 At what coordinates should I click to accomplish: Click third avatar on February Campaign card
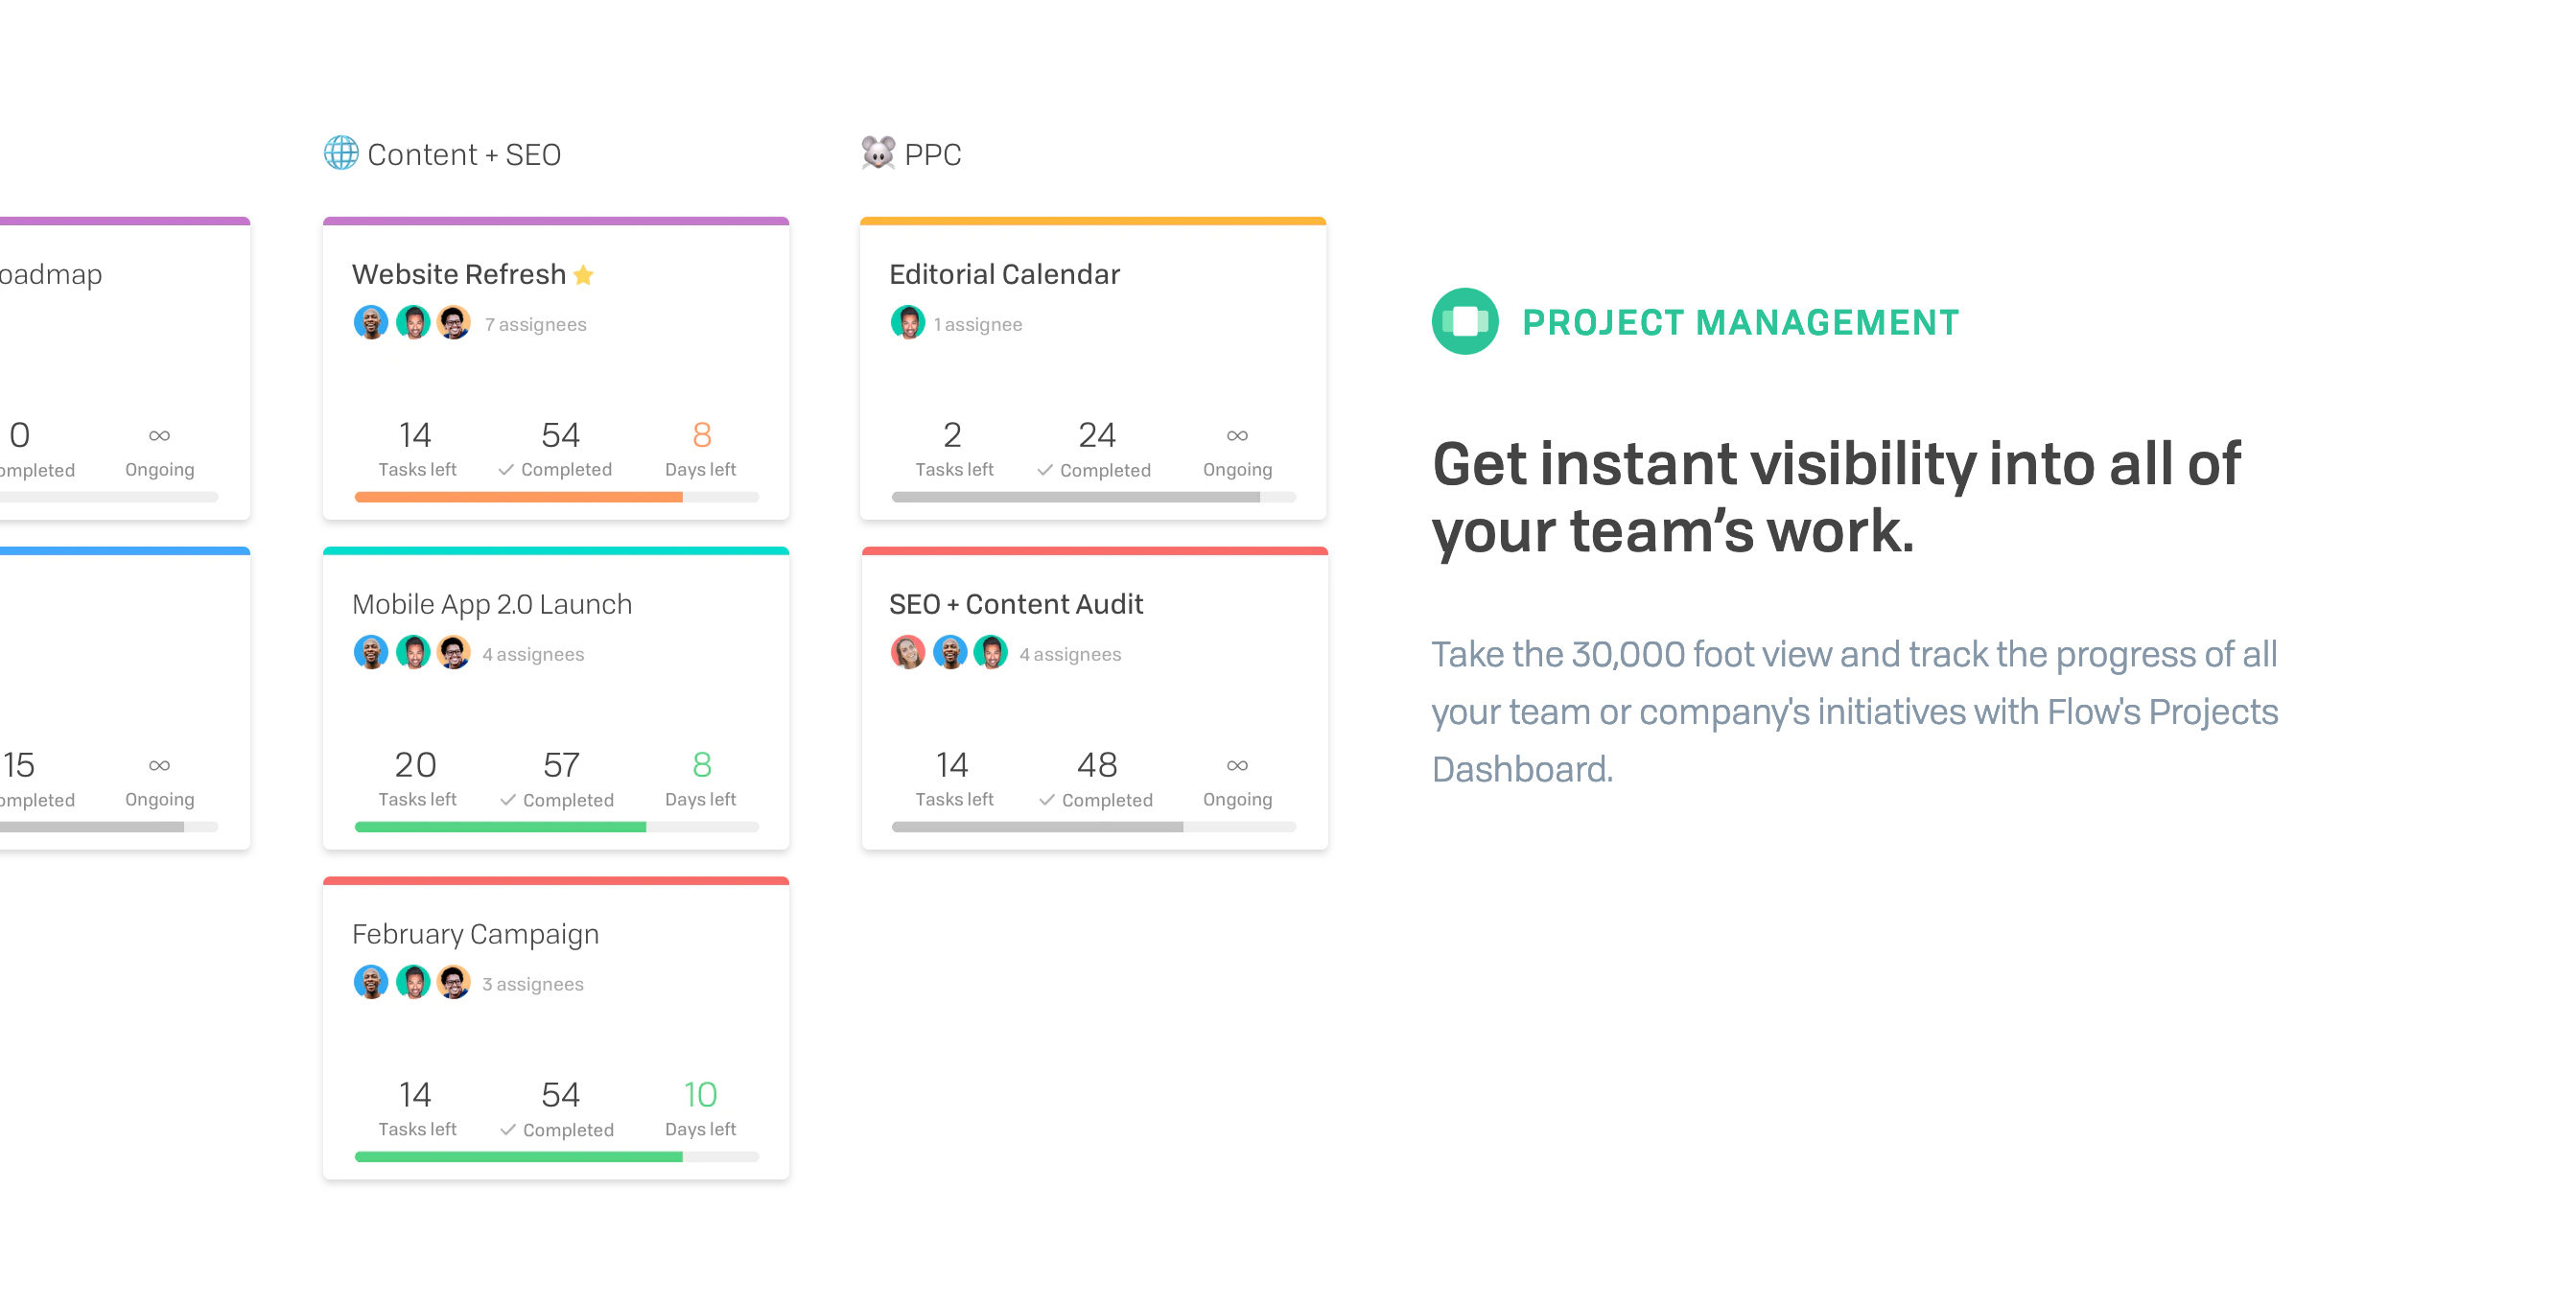click(454, 983)
